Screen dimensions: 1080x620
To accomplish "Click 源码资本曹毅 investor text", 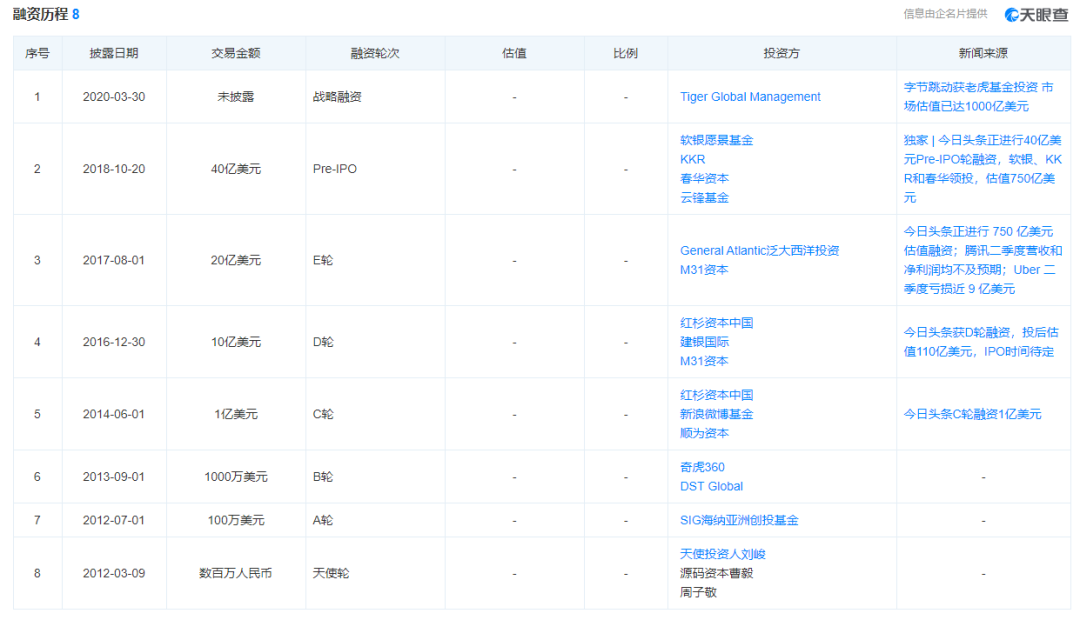I will pos(716,574).
